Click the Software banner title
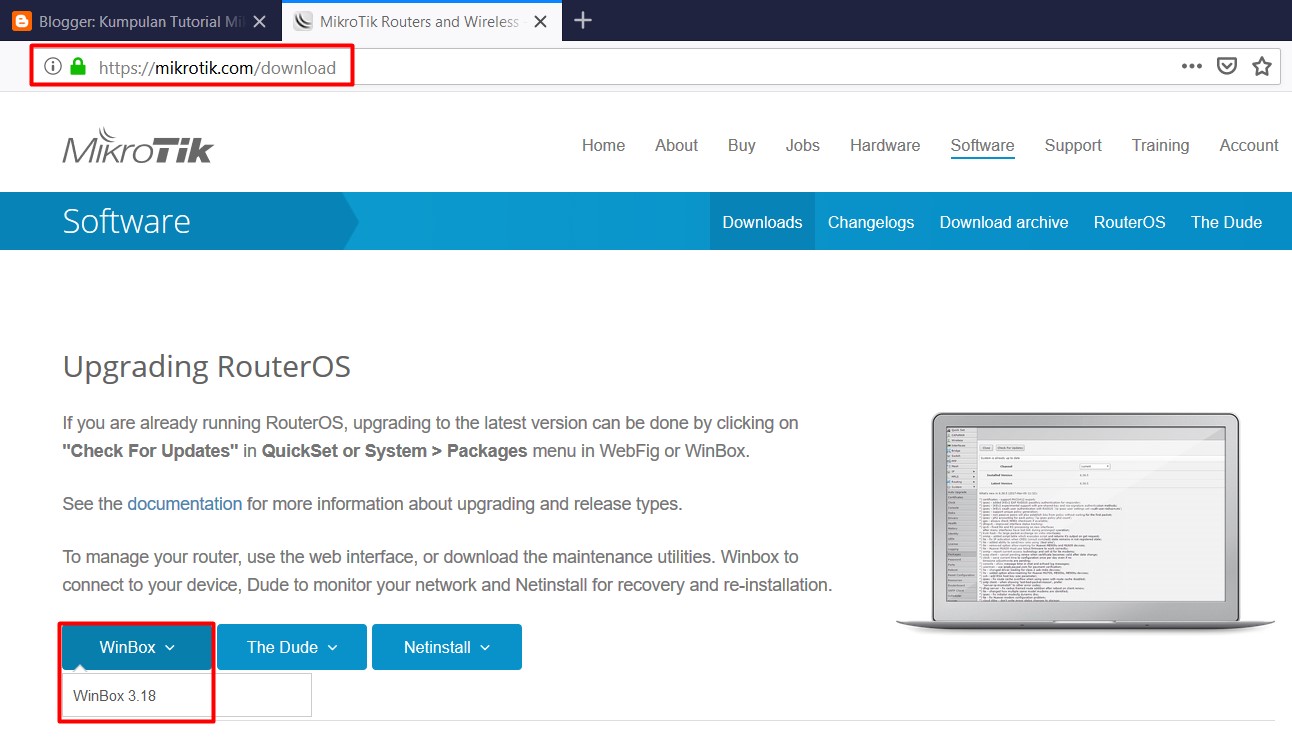Screen dimensions: 1292x741 126,221
